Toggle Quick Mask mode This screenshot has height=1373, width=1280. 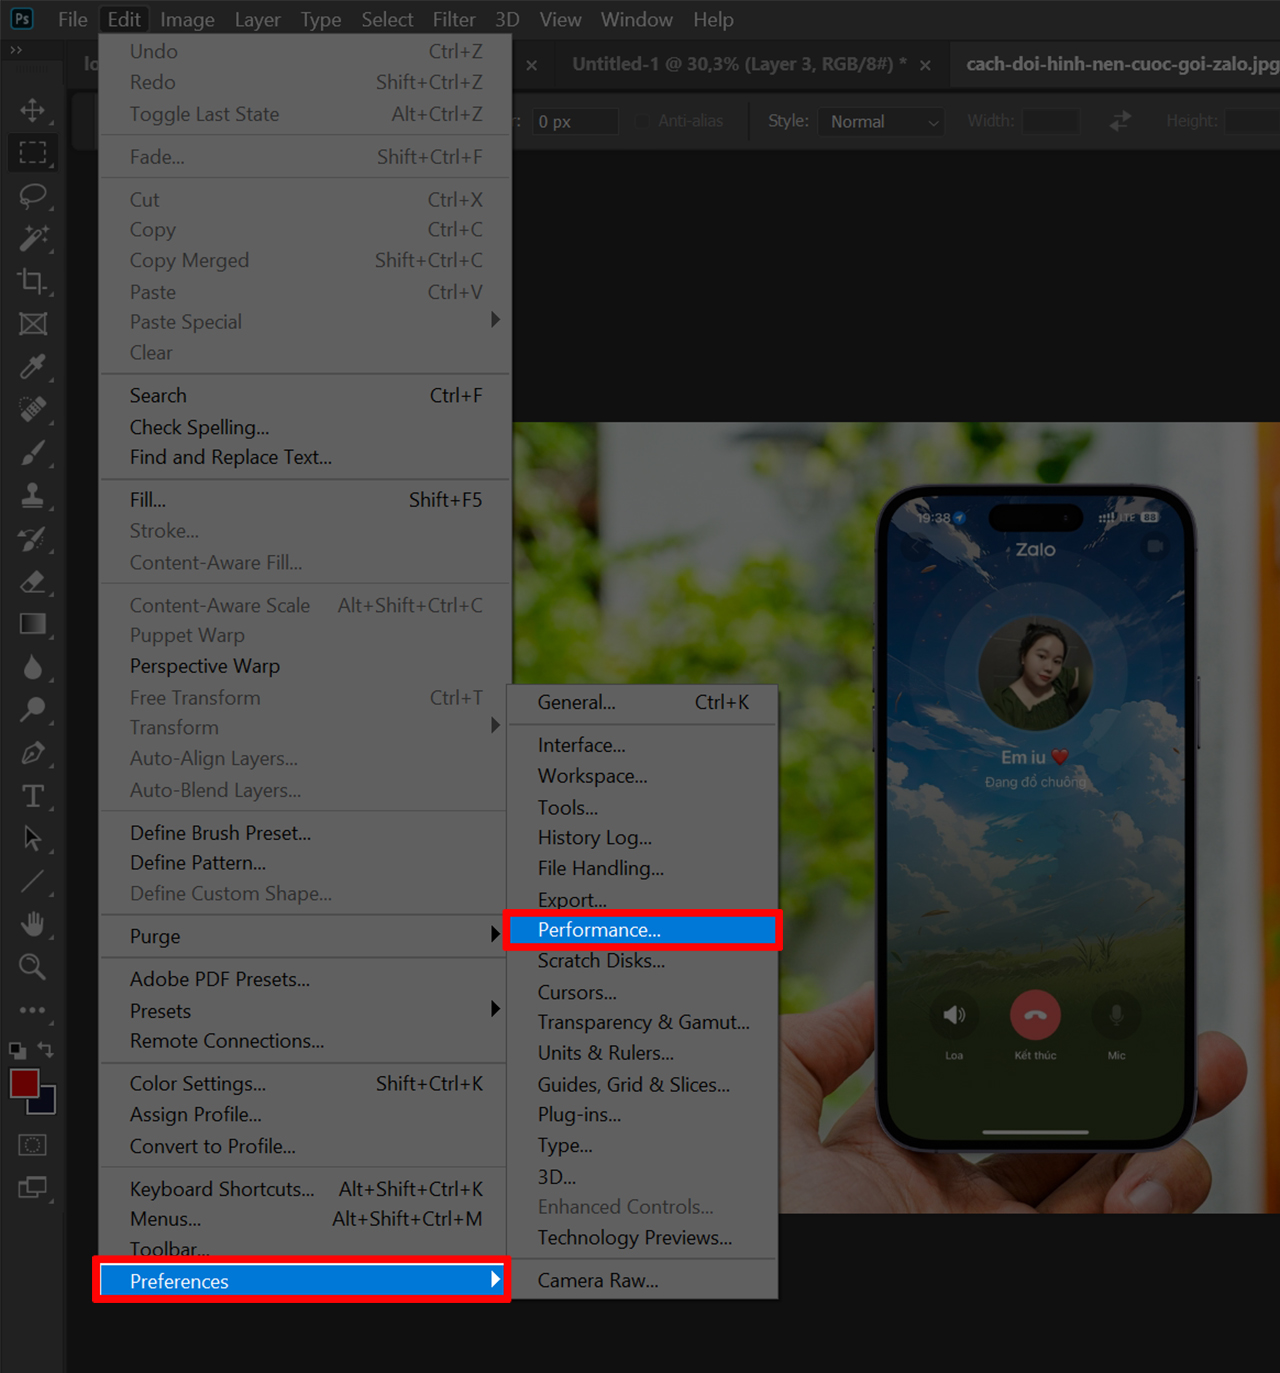click(33, 1145)
